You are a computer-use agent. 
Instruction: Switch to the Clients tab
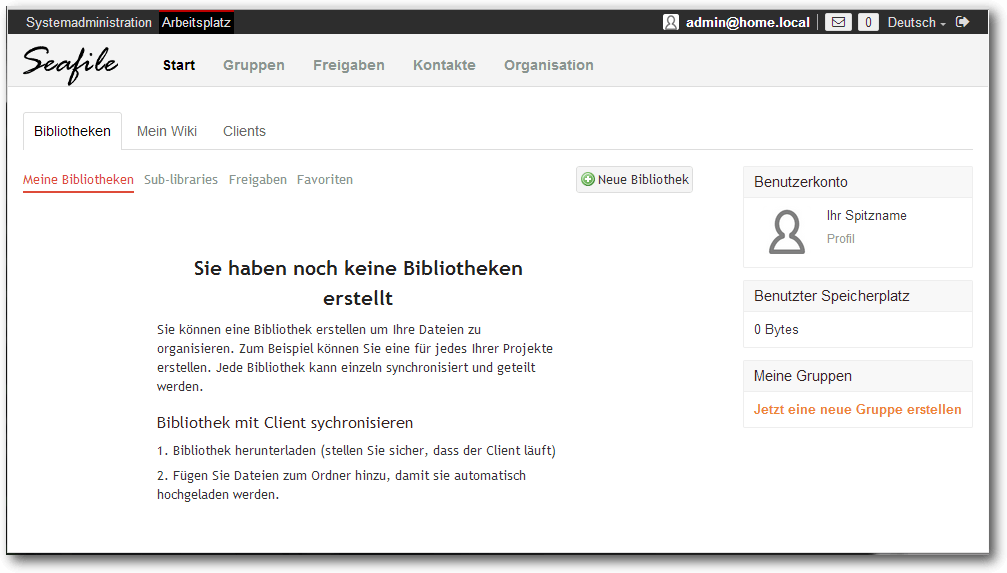(244, 131)
